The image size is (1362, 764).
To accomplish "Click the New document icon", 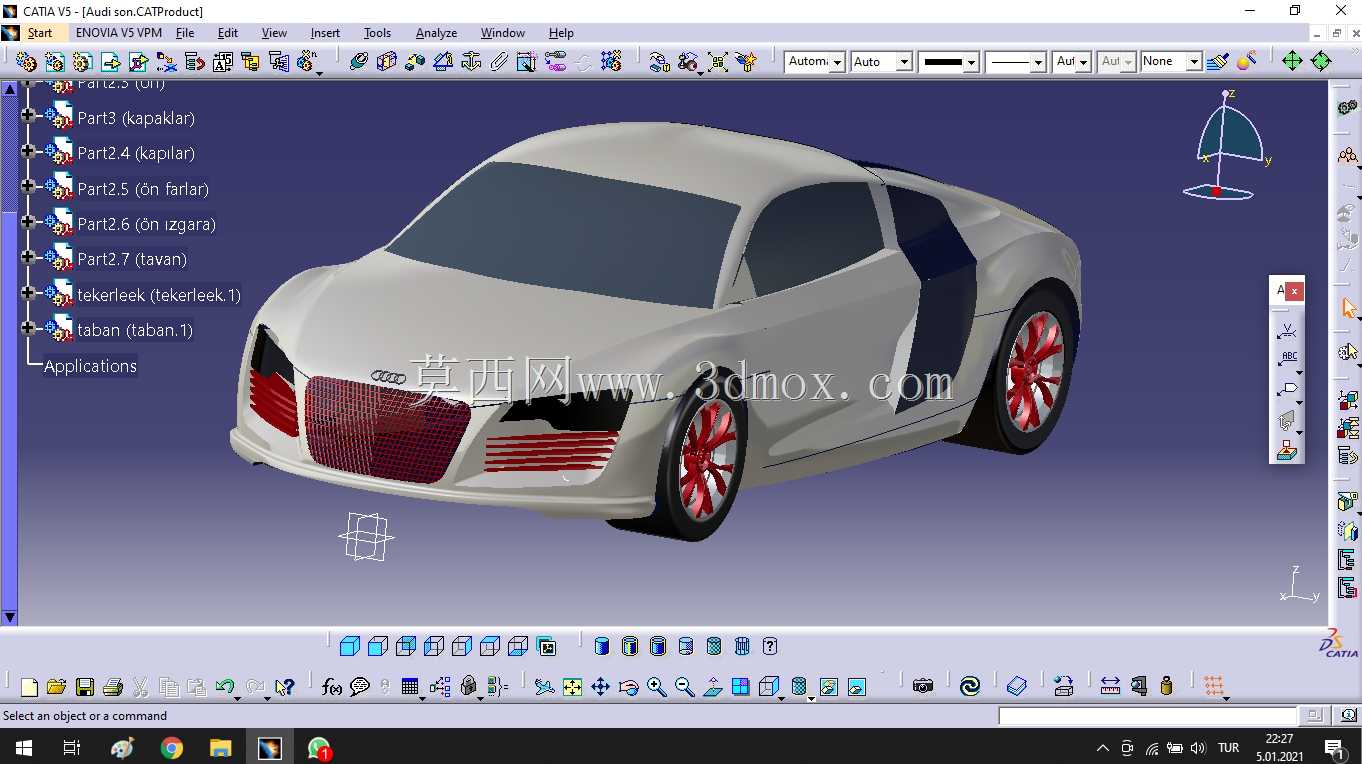I will [29, 687].
